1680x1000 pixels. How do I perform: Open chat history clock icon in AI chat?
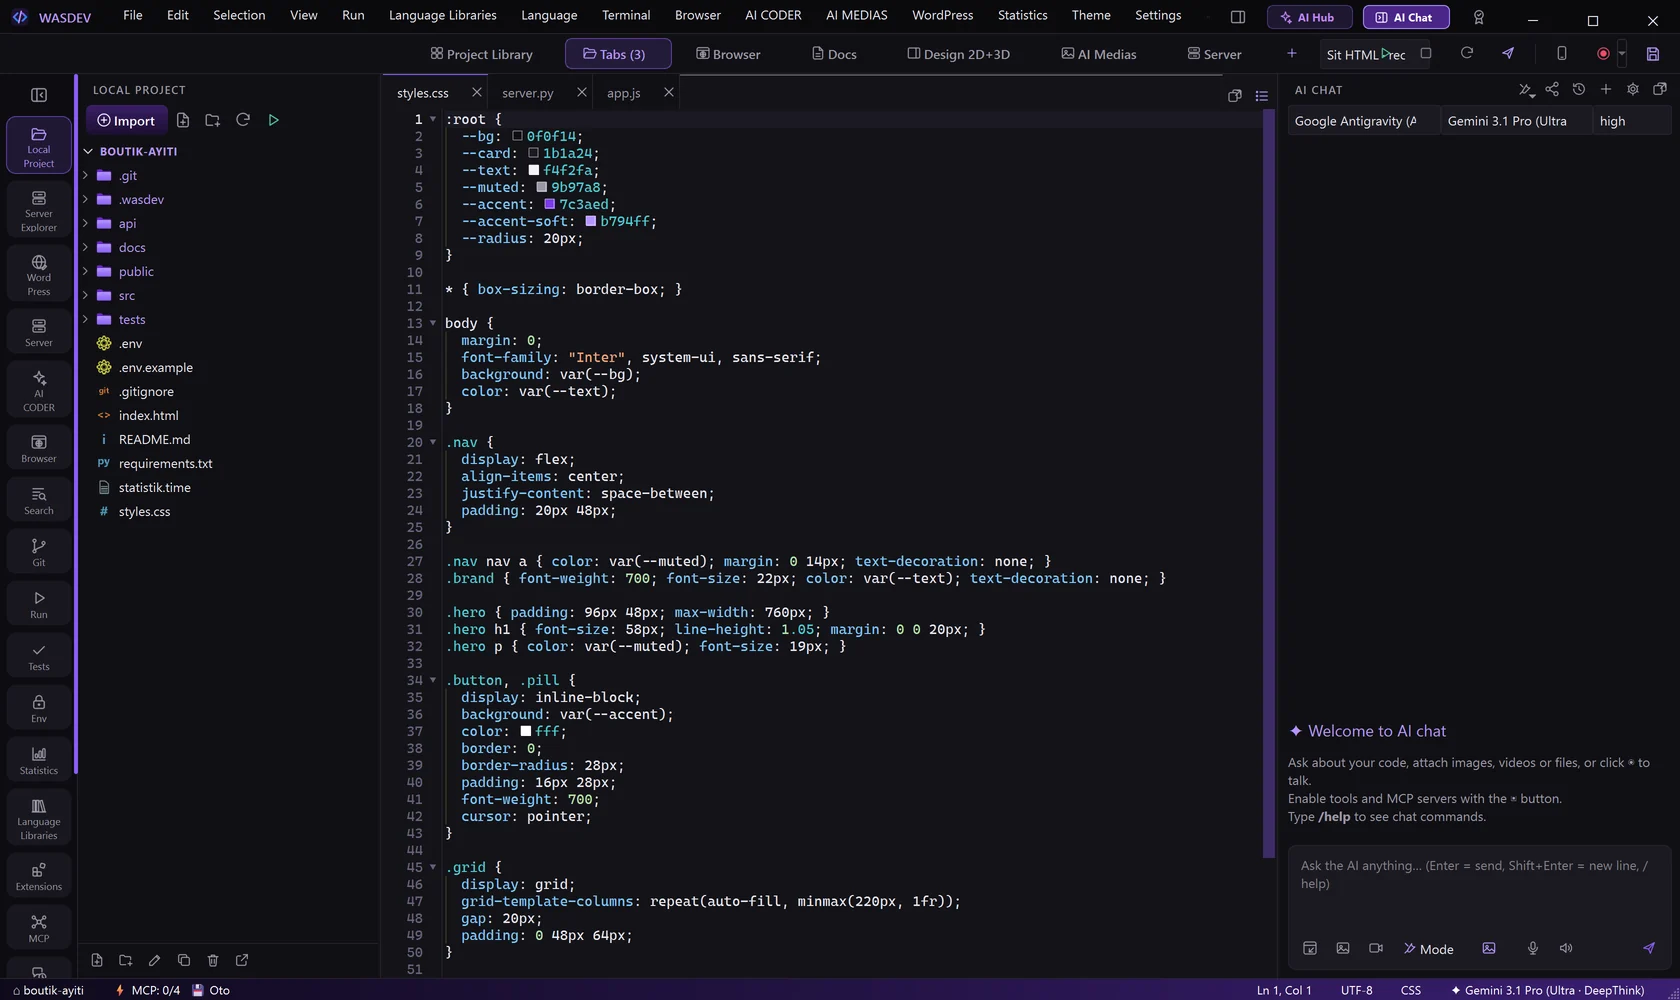[1579, 89]
